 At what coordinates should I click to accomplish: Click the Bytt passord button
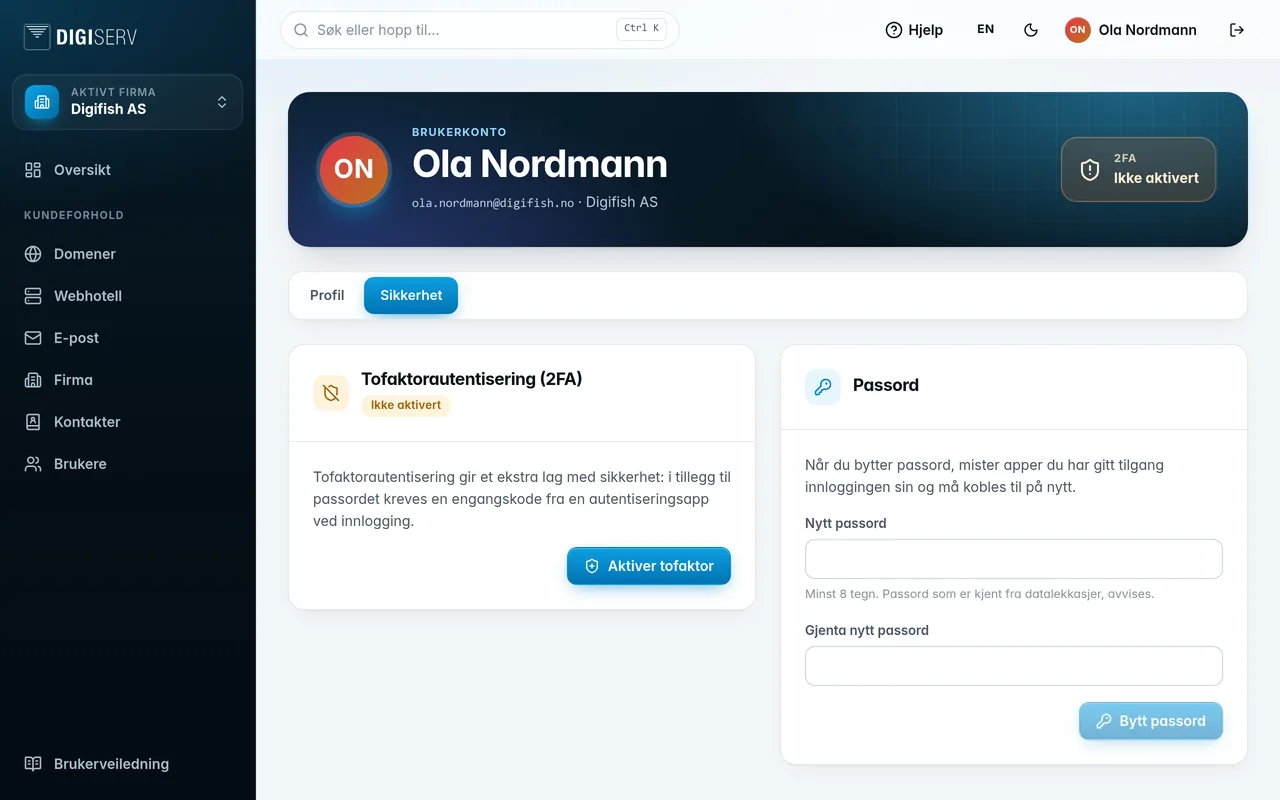[1151, 721]
